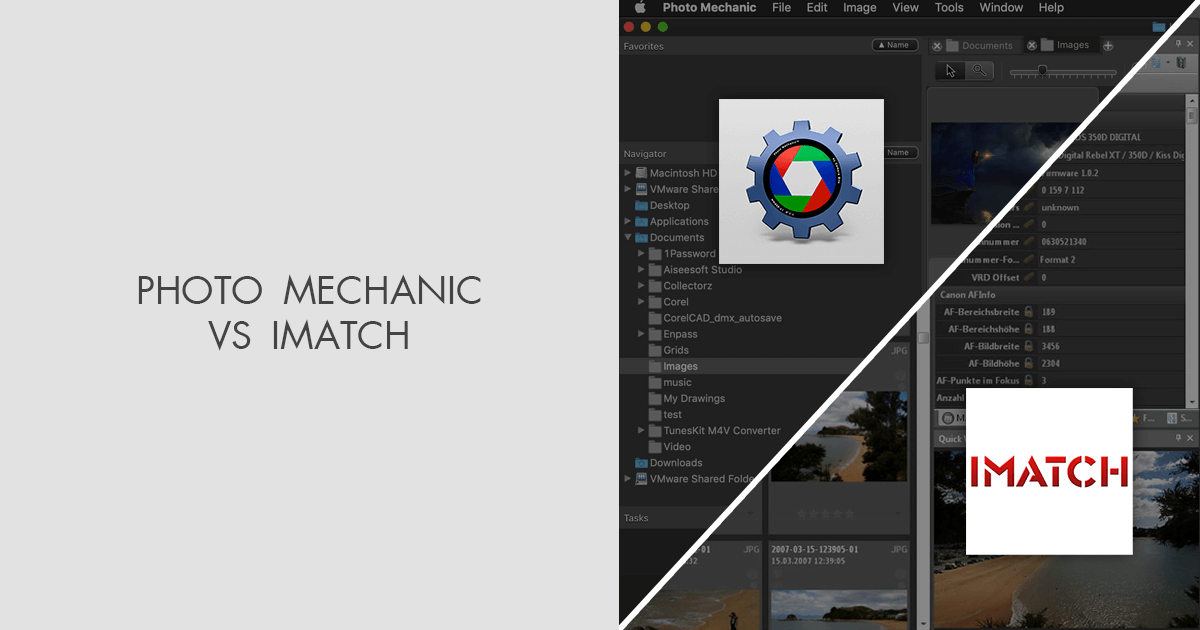Collapse the Documents folder in Navigator

[629, 237]
